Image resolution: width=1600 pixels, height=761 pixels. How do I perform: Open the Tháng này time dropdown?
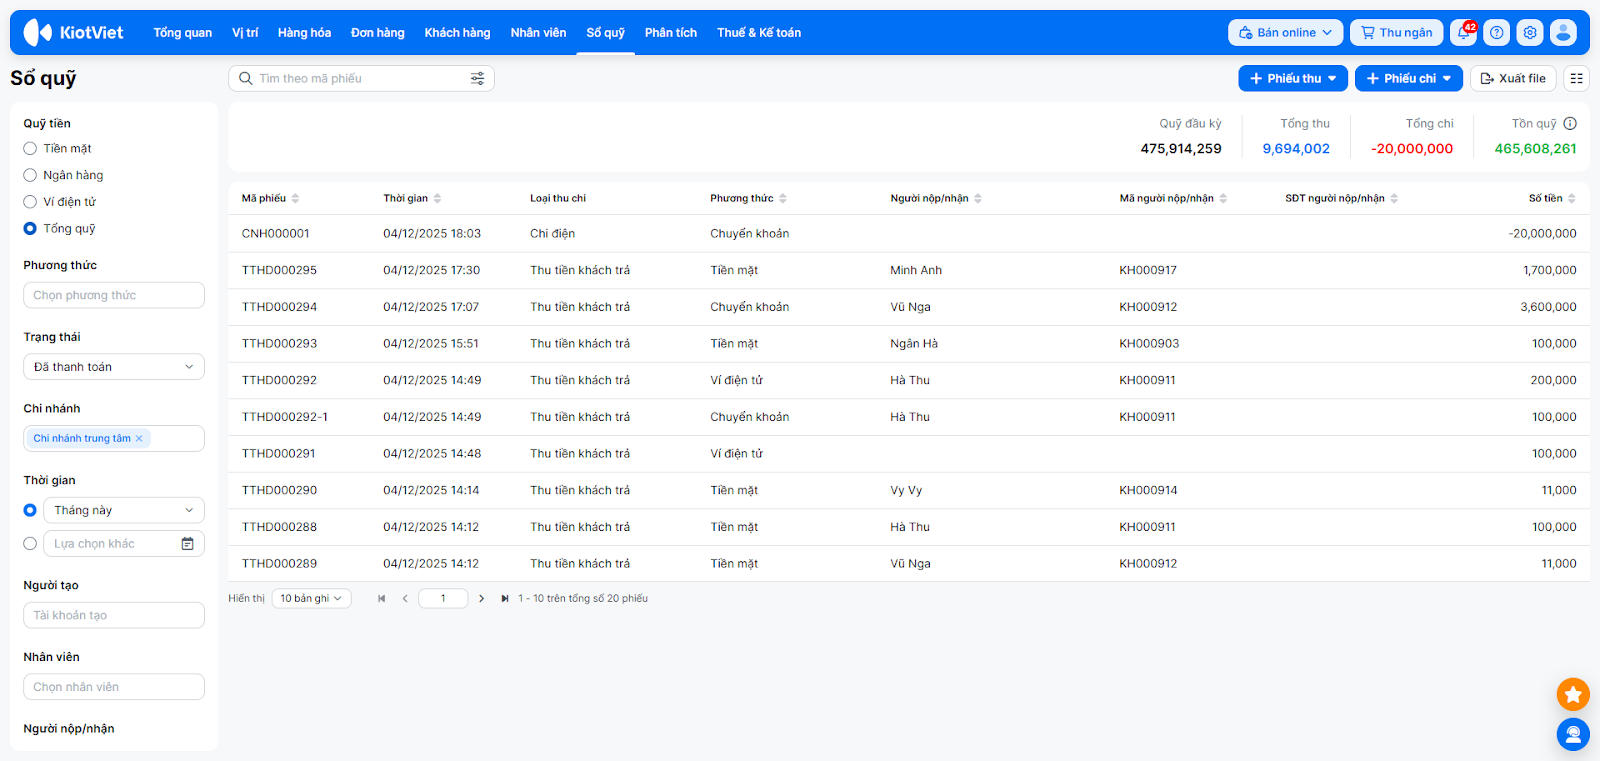pos(124,511)
